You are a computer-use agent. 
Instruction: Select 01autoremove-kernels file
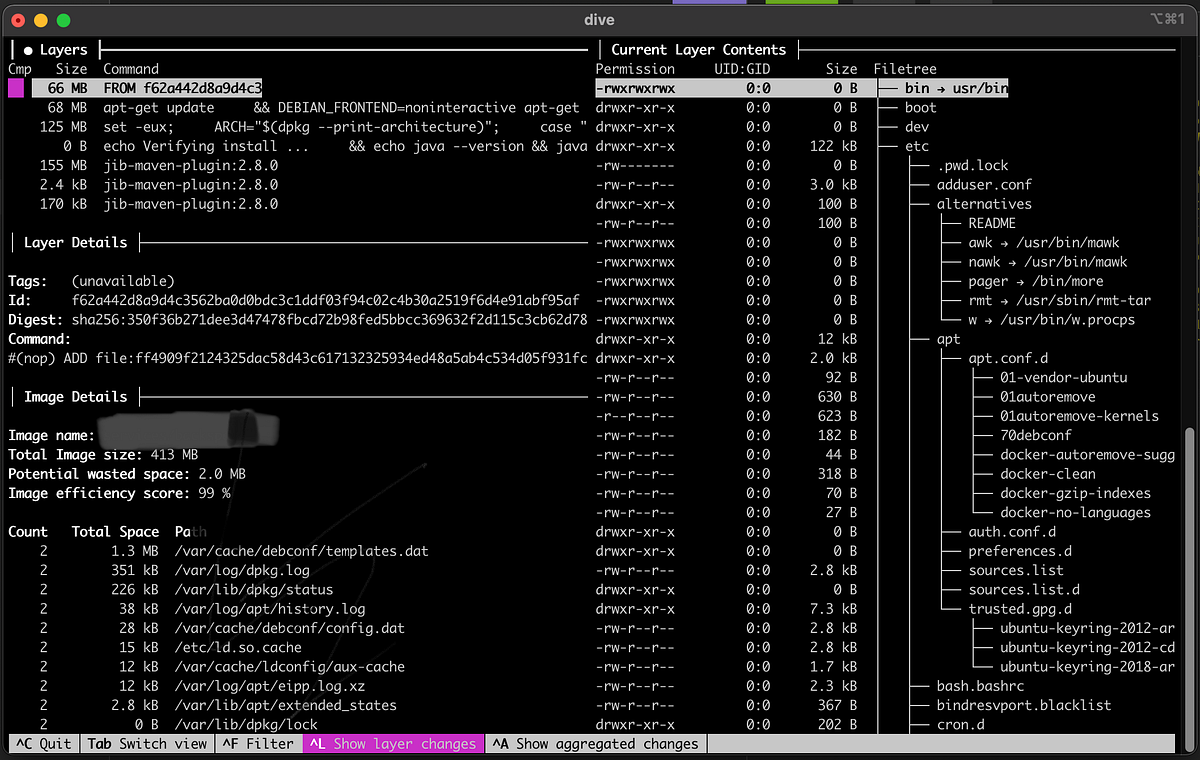coord(1080,416)
